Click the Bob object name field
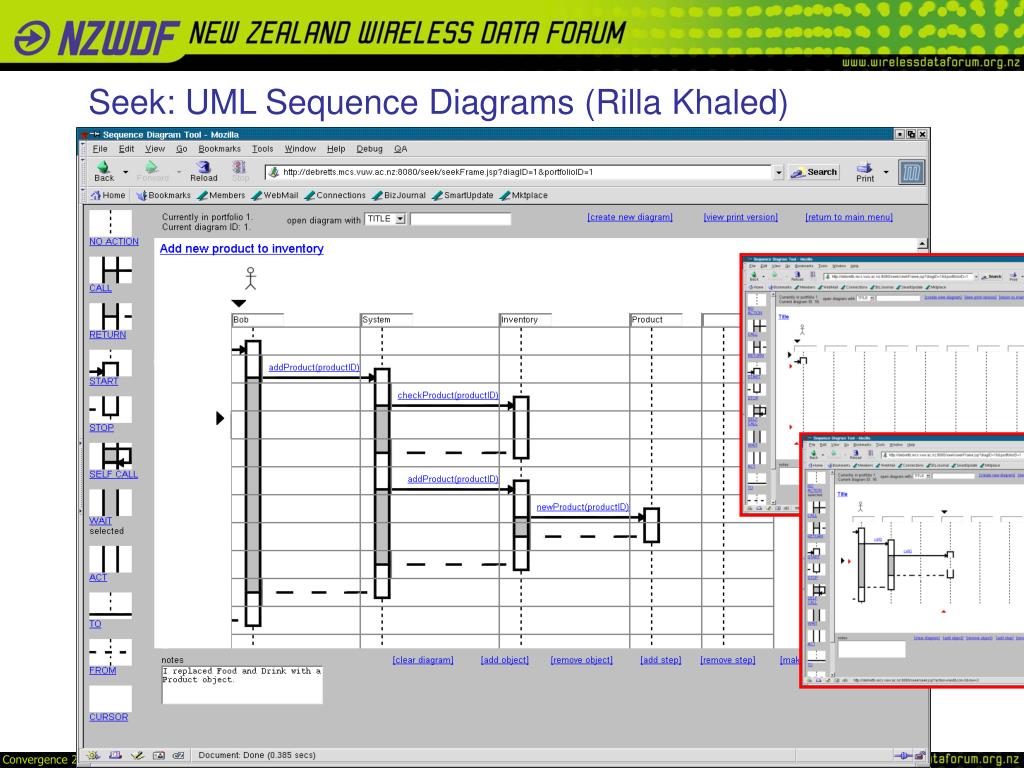Screen dimensions: 1024x768 [257, 320]
